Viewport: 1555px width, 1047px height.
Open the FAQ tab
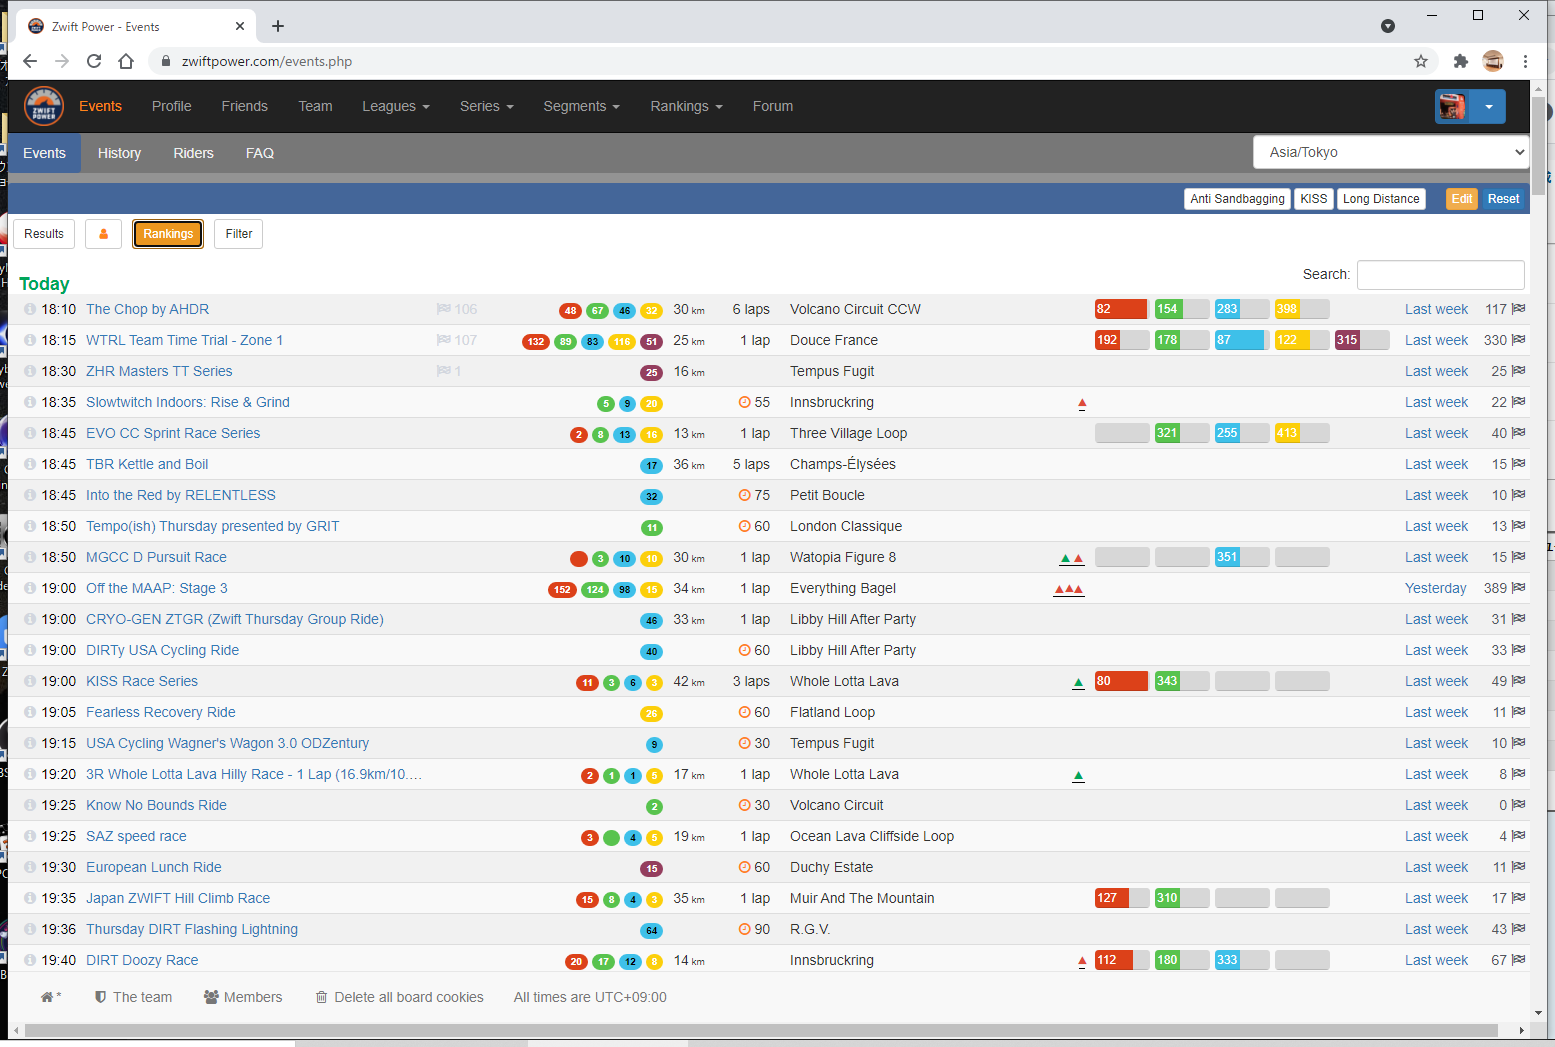click(260, 153)
